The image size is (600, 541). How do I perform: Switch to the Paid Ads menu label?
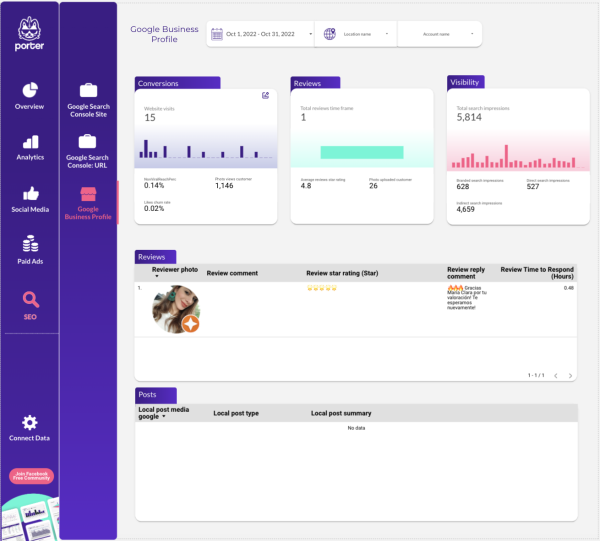pos(30,261)
